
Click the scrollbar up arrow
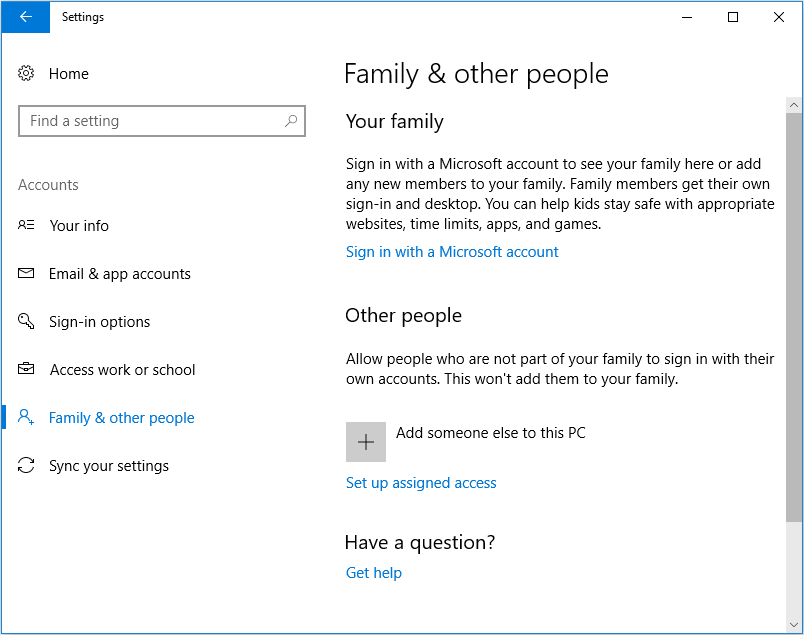[794, 105]
